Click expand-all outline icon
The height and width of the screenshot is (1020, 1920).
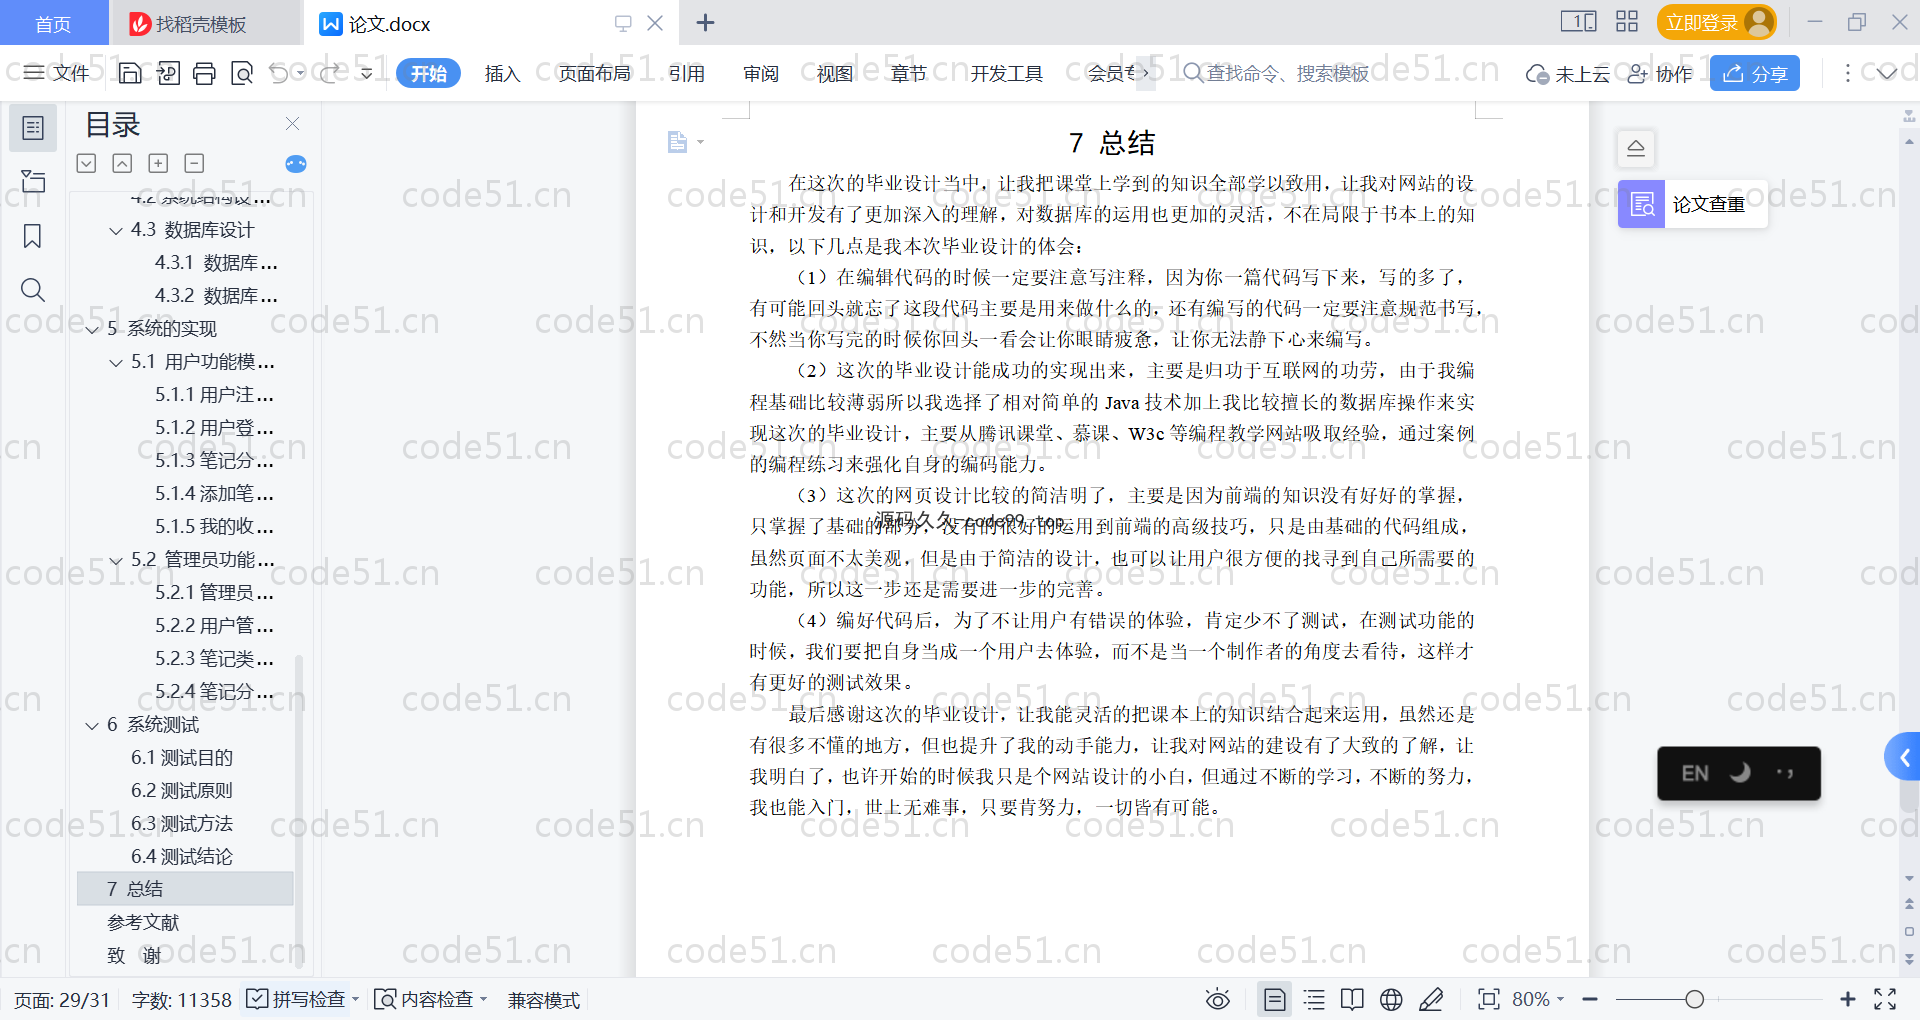(87, 163)
